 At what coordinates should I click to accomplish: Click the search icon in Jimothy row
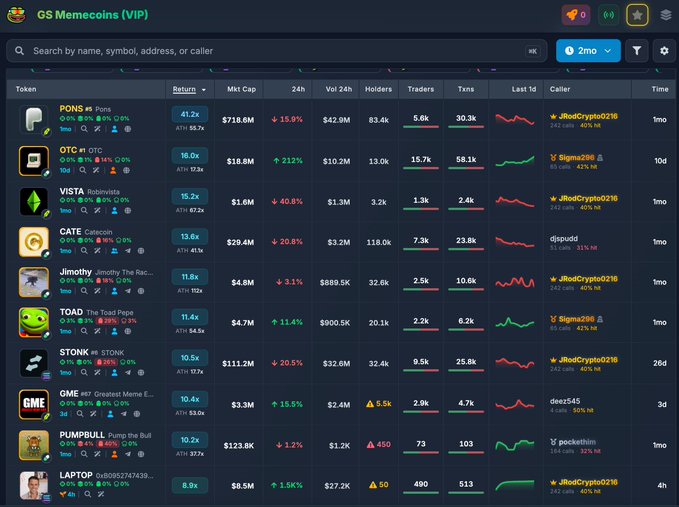click(84, 291)
